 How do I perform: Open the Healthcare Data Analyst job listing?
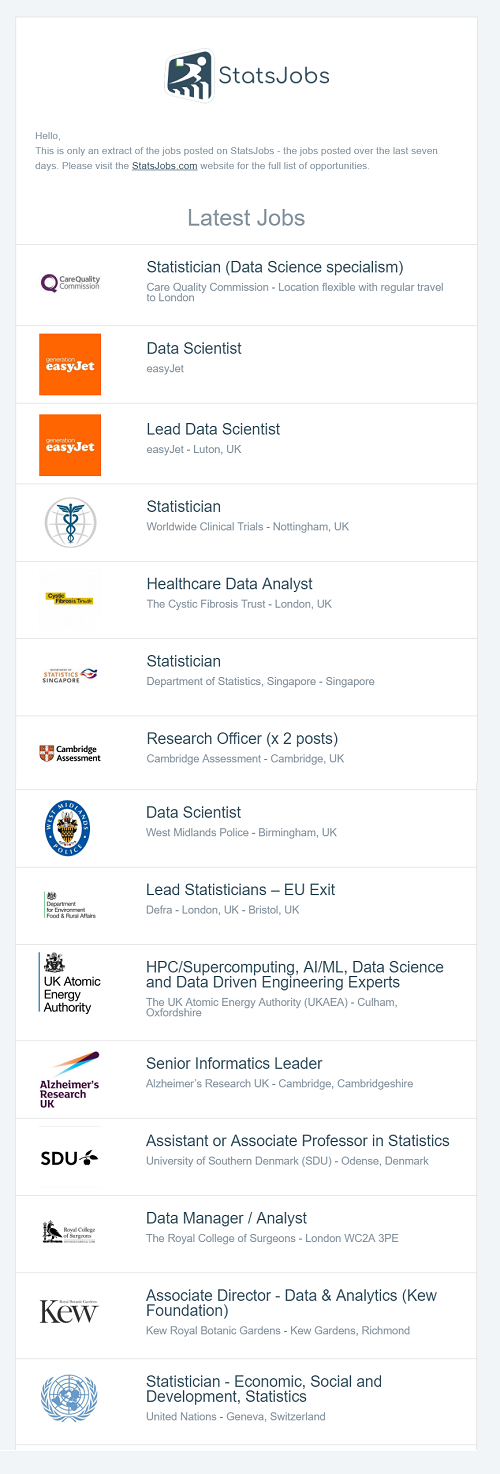pyautogui.click(x=229, y=584)
